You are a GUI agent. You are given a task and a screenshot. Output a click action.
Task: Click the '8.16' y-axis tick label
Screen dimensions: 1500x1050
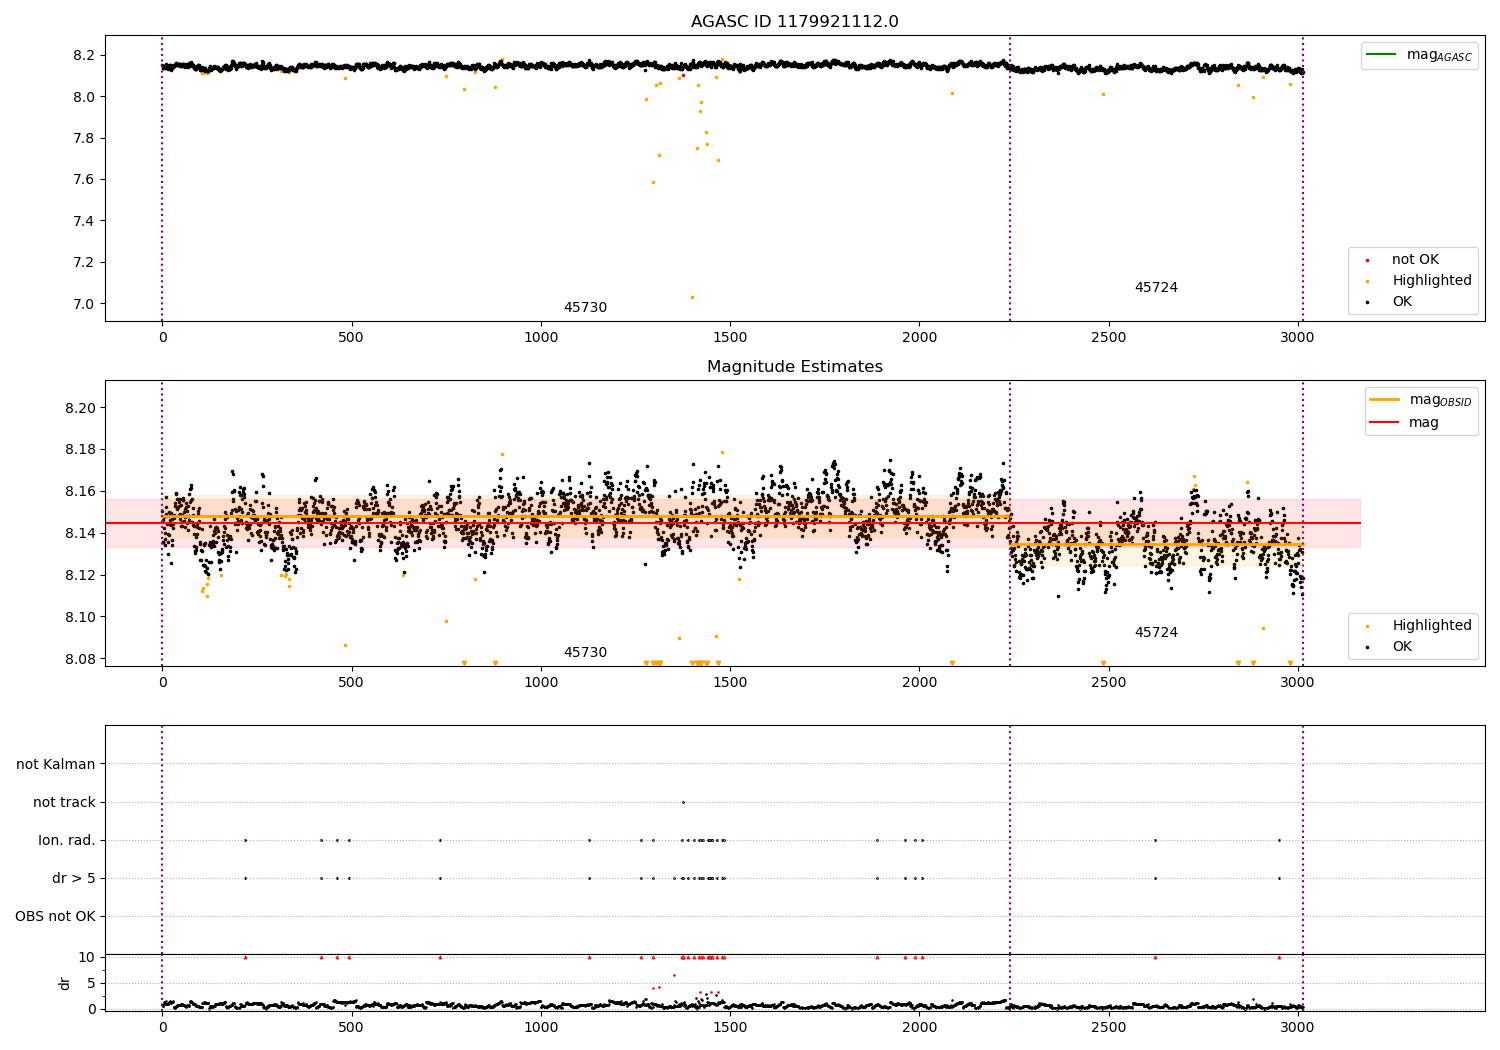point(80,491)
